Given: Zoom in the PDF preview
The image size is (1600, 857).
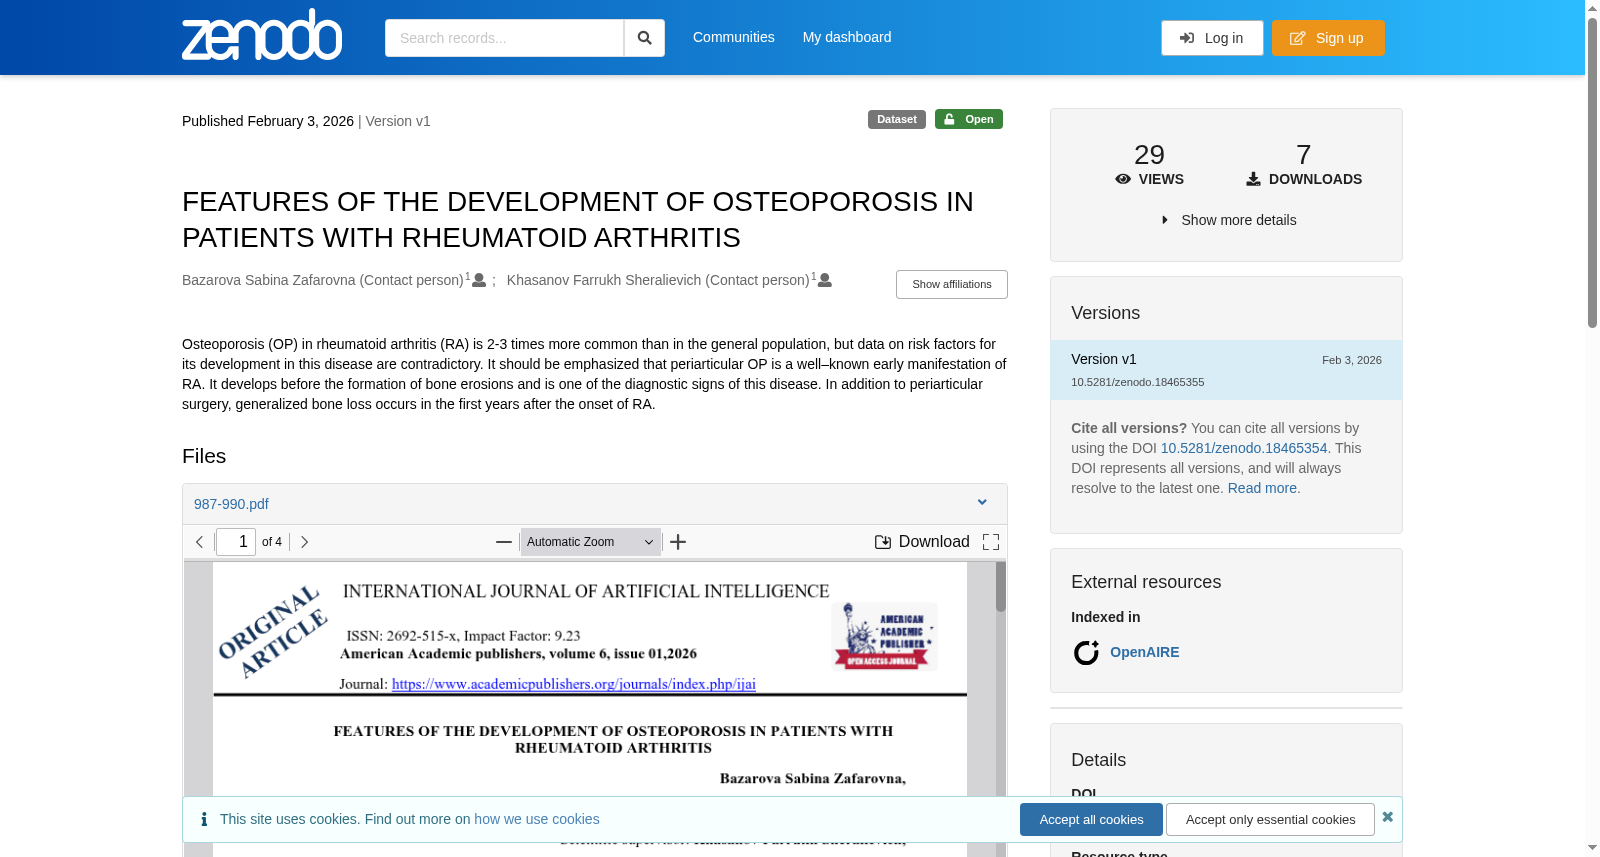Looking at the screenshot, I should (678, 542).
